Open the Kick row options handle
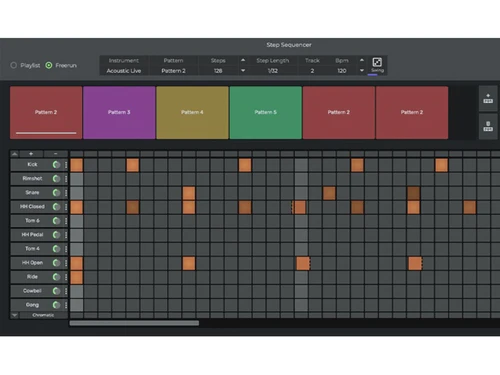Viewport: 500px width, 375px height. (x=66, y=165)
